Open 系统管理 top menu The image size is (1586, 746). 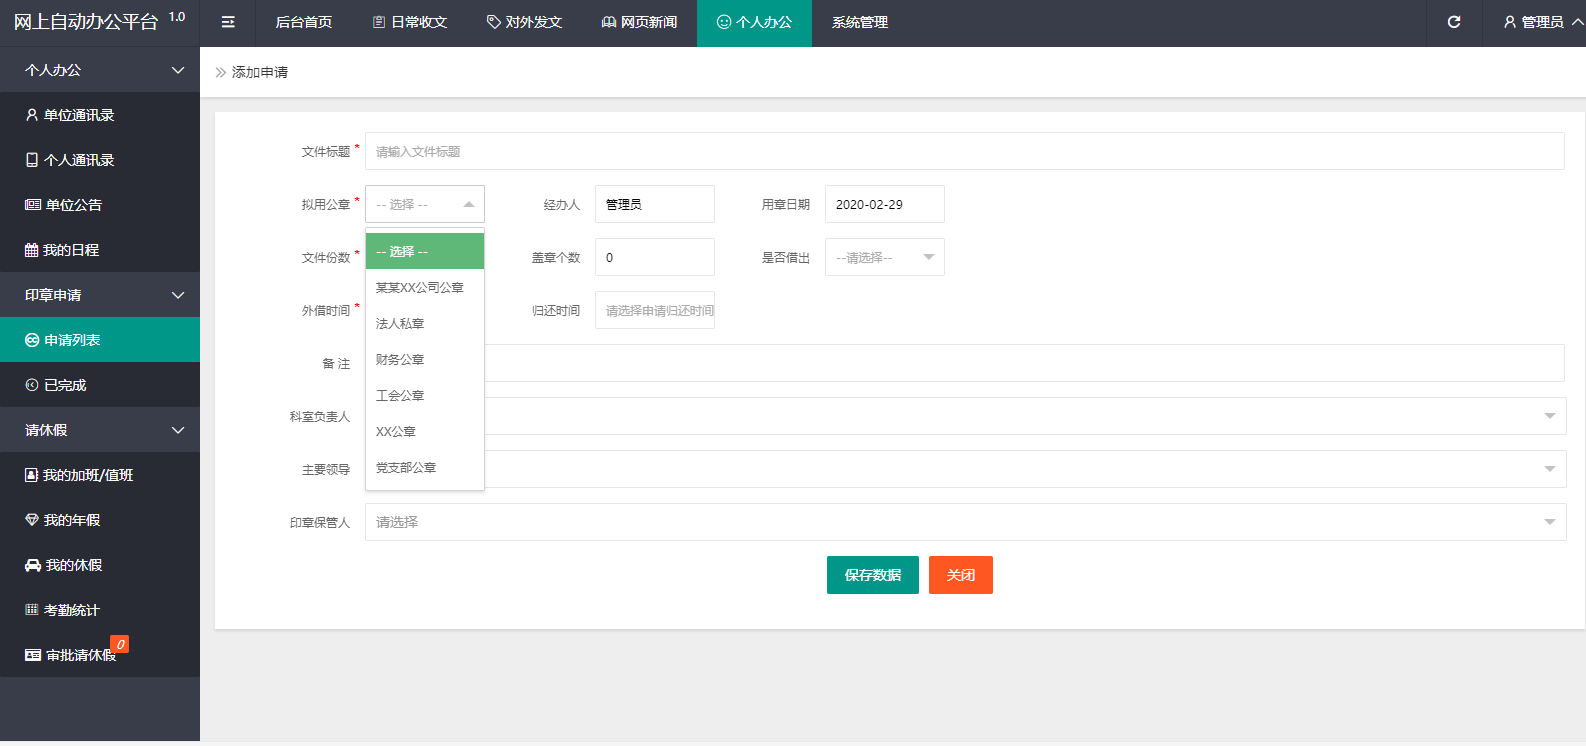[x=859, y=22]
